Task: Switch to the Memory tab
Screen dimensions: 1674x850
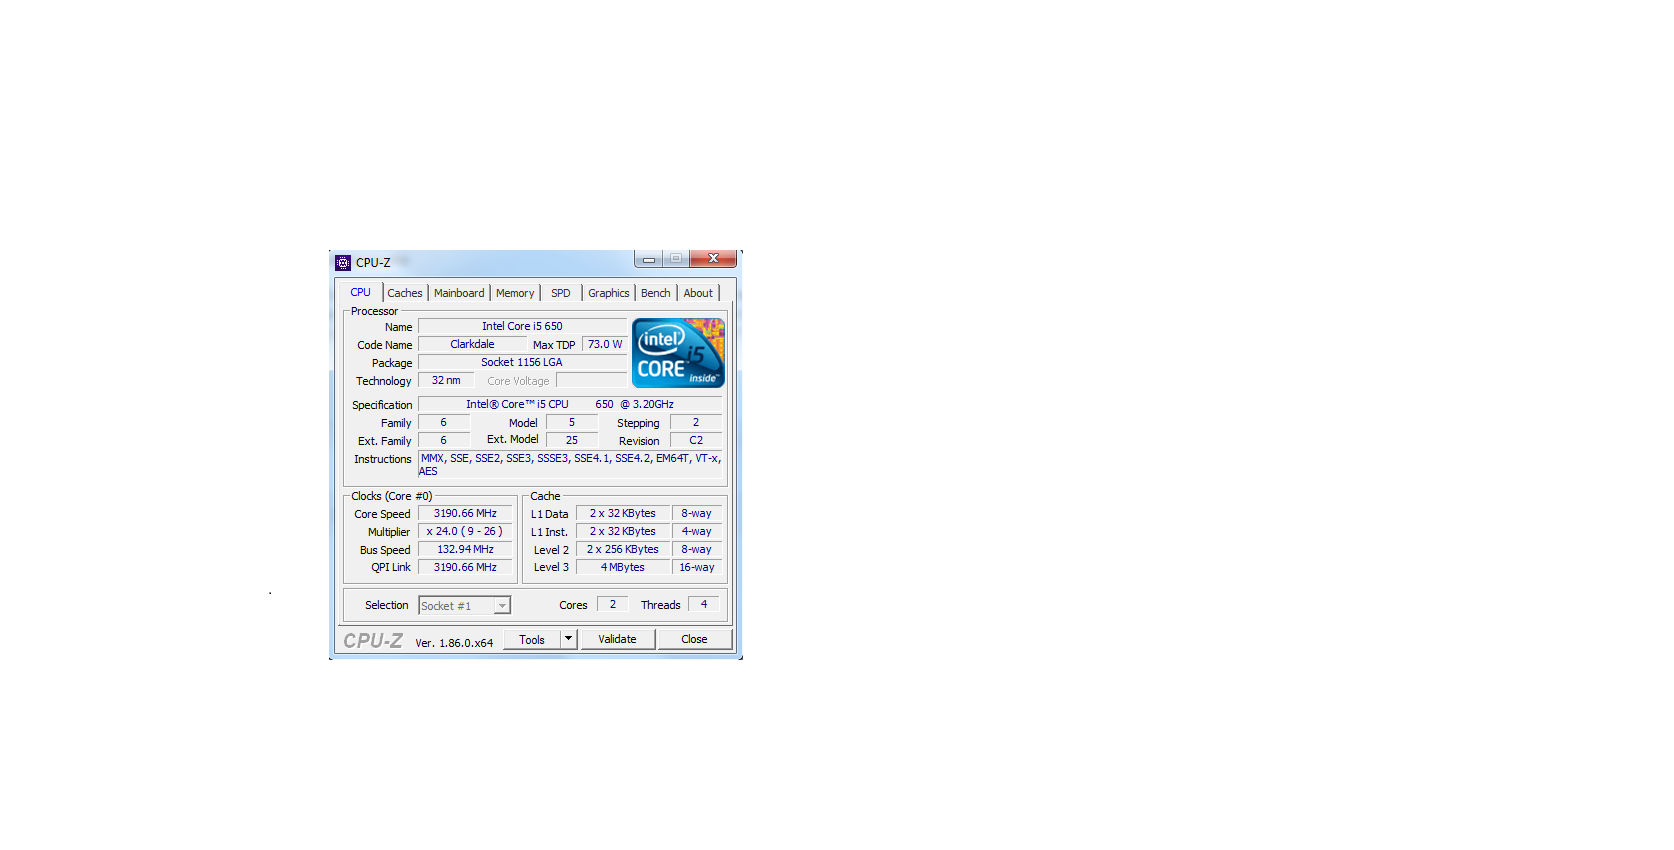Action: pos(515,293)
